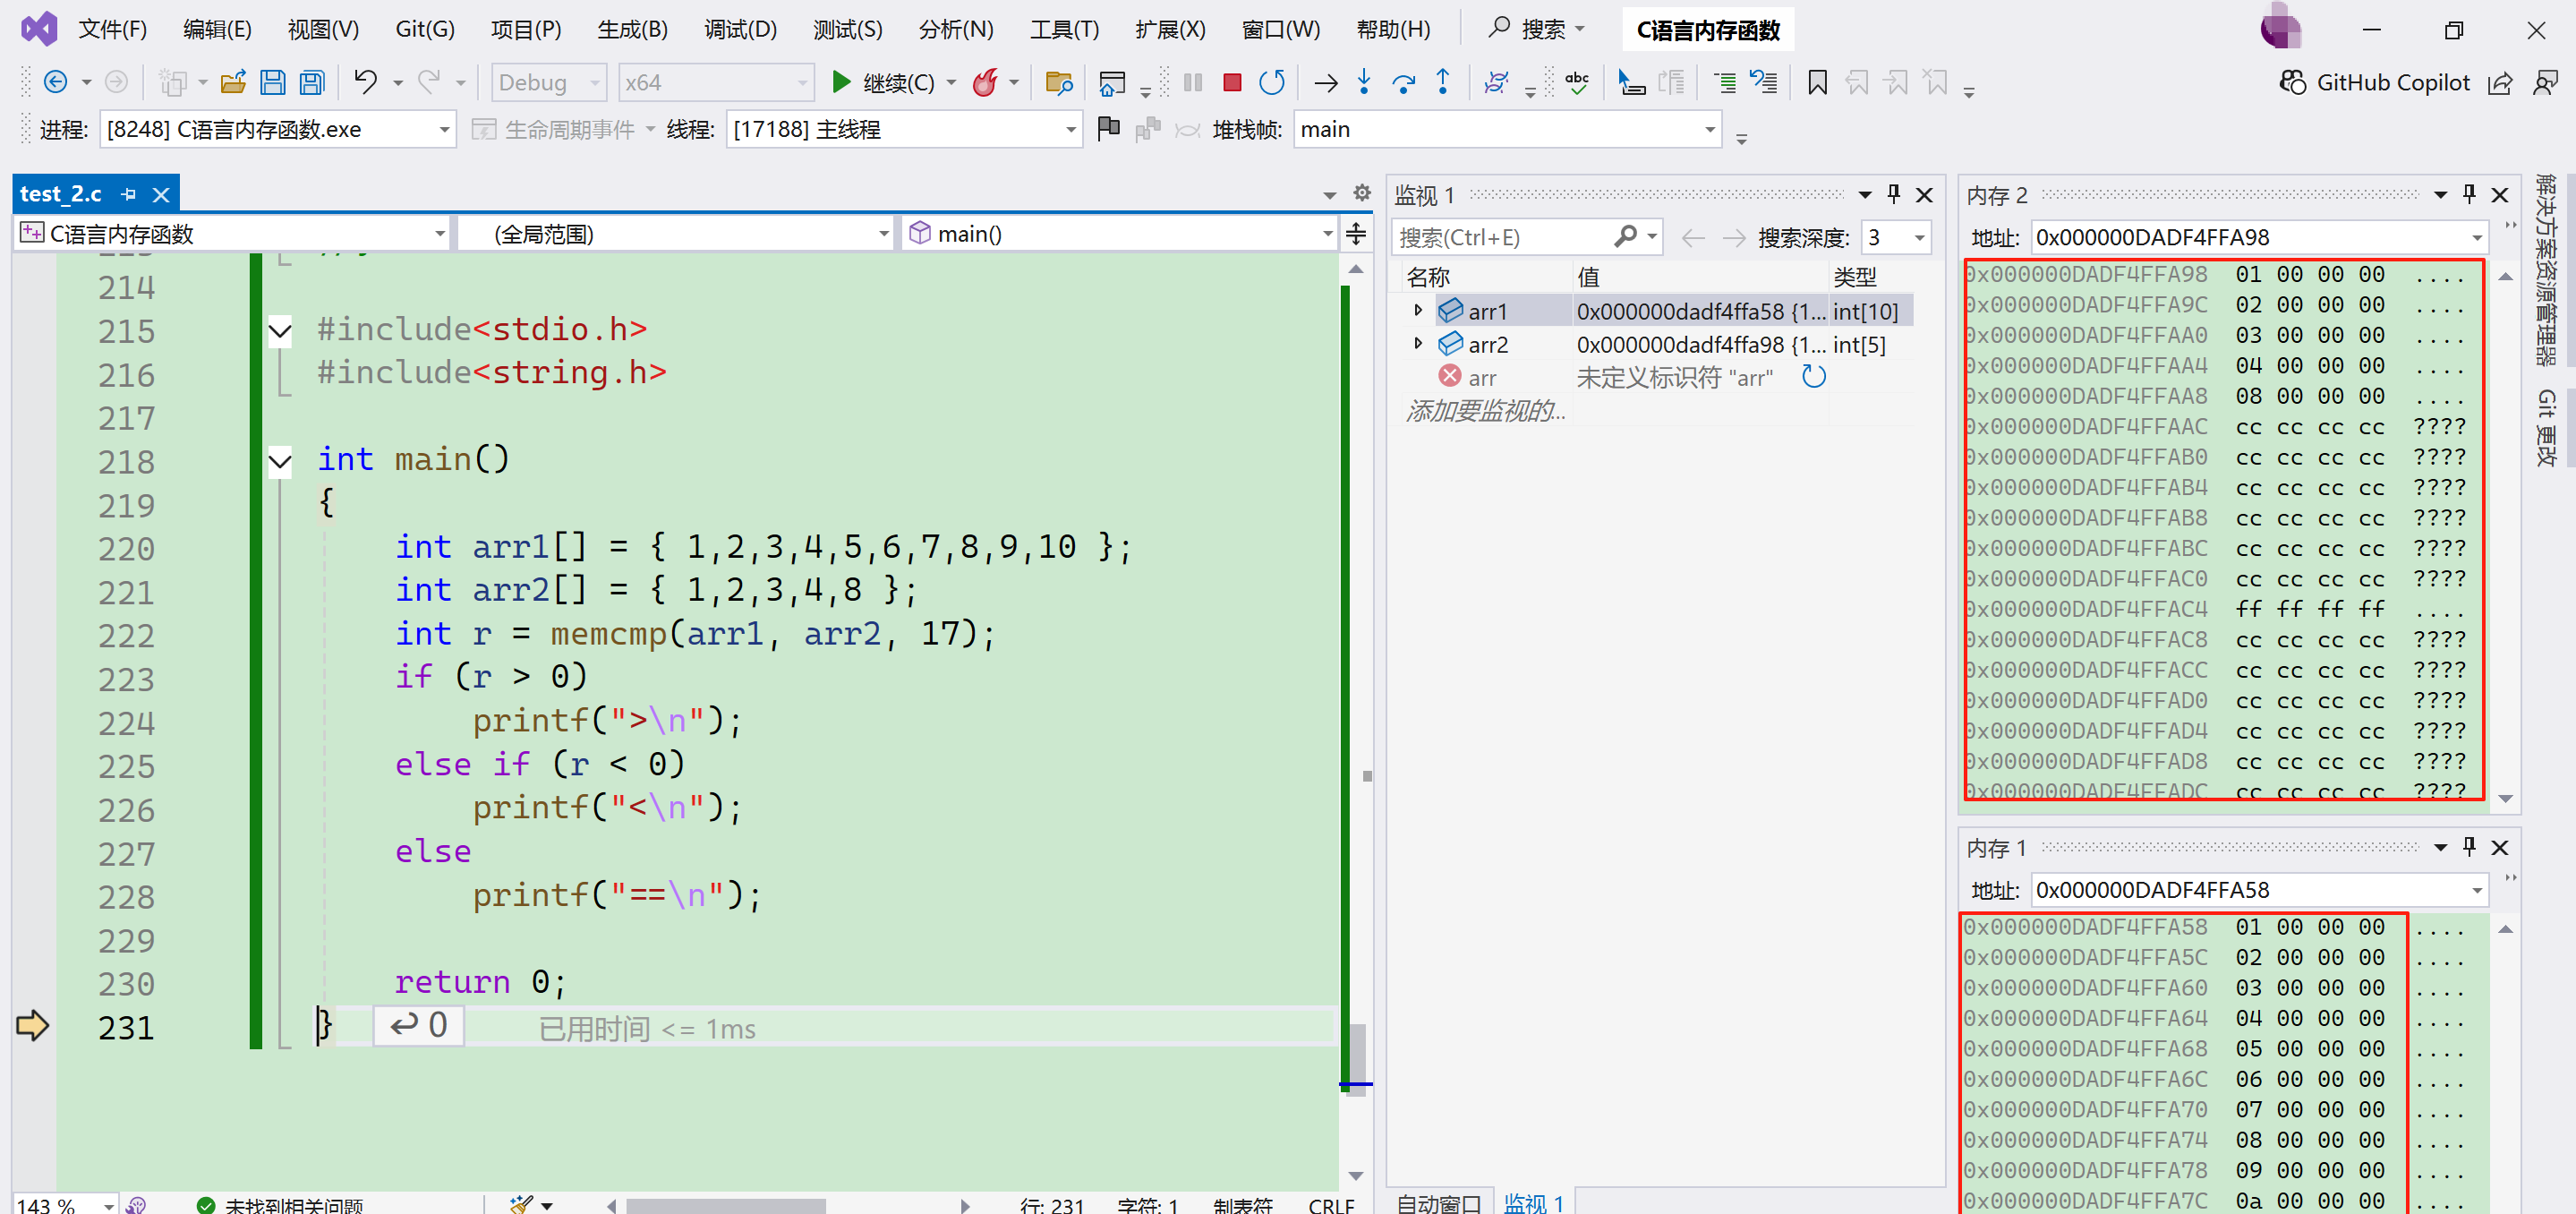Collapse the main() function fold

click(x=280, y=461)
